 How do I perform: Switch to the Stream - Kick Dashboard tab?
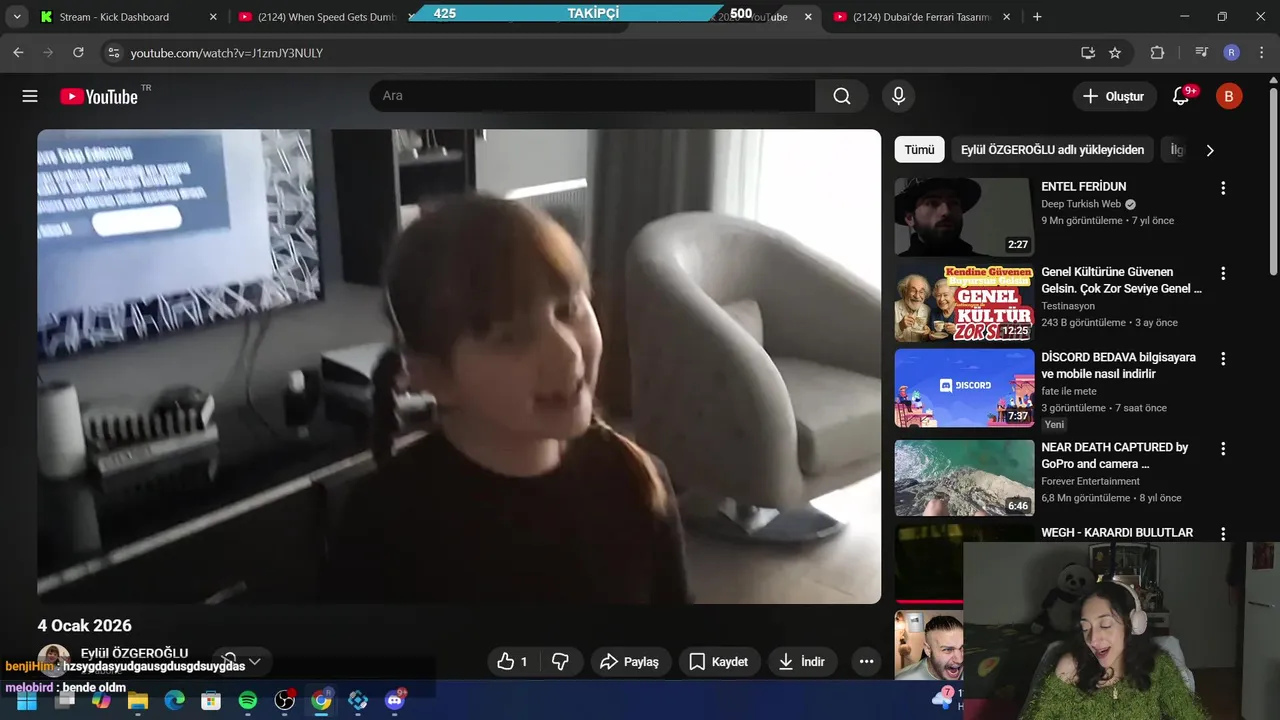click(128, 17)
